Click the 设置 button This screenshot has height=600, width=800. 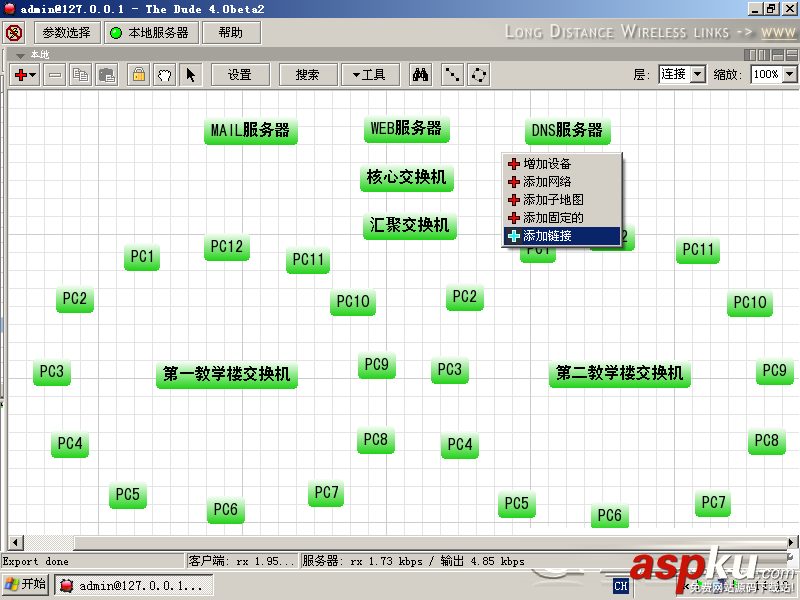click(240, 75)
